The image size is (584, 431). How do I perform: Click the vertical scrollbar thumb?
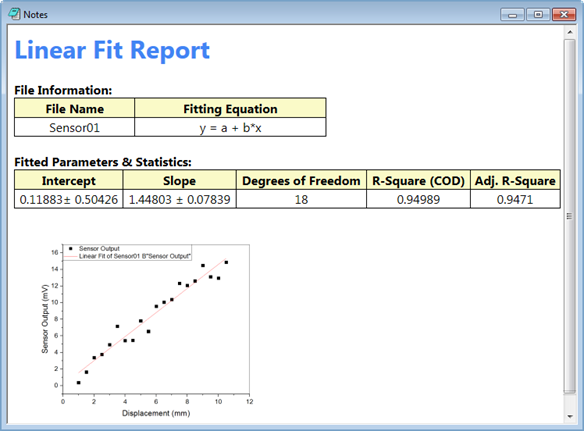(x=570, y=216)
